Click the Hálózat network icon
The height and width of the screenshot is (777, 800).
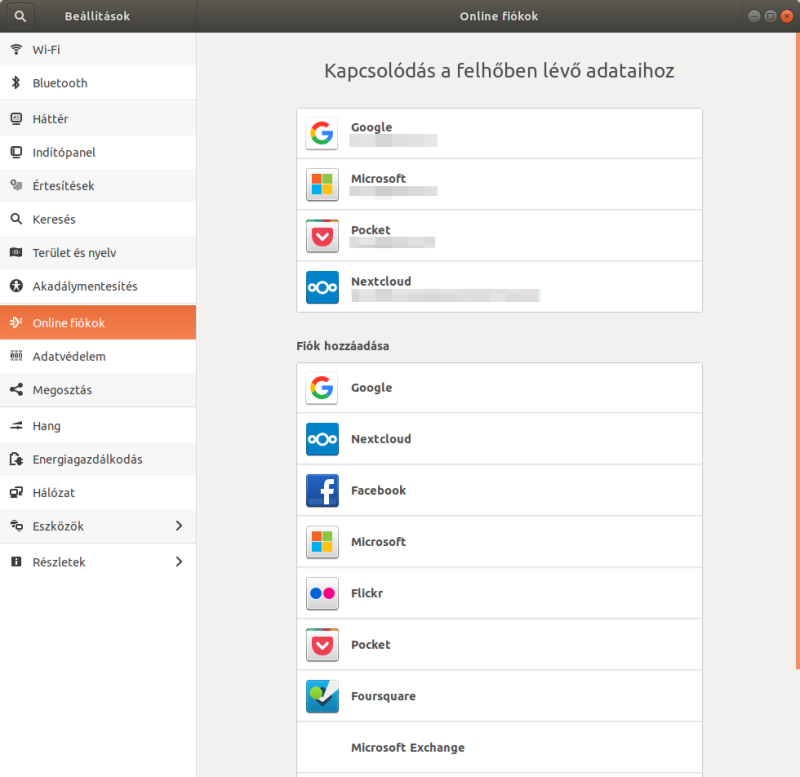tap(16, 492)
